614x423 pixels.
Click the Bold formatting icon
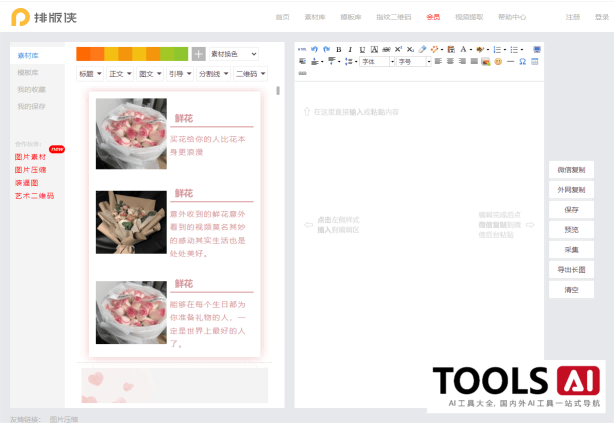(x=338, y=49)
